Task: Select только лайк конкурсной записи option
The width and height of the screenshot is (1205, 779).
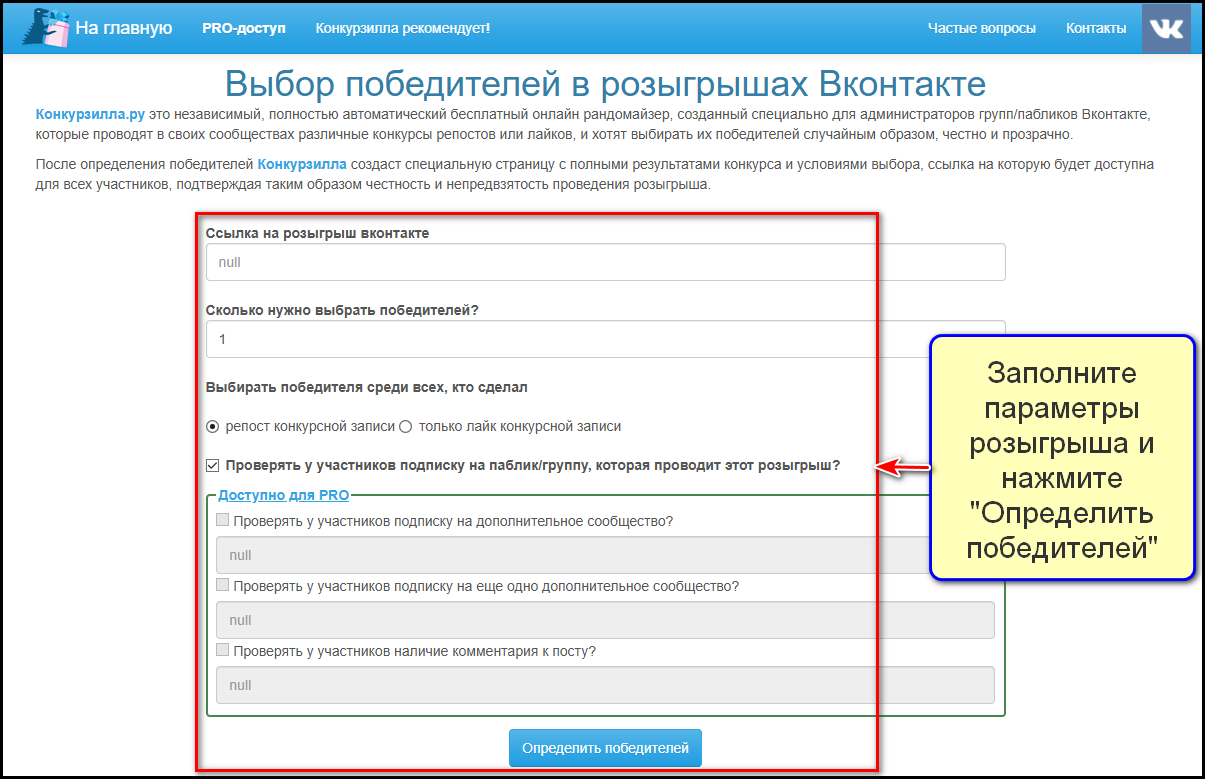Action: click(406, 427)
